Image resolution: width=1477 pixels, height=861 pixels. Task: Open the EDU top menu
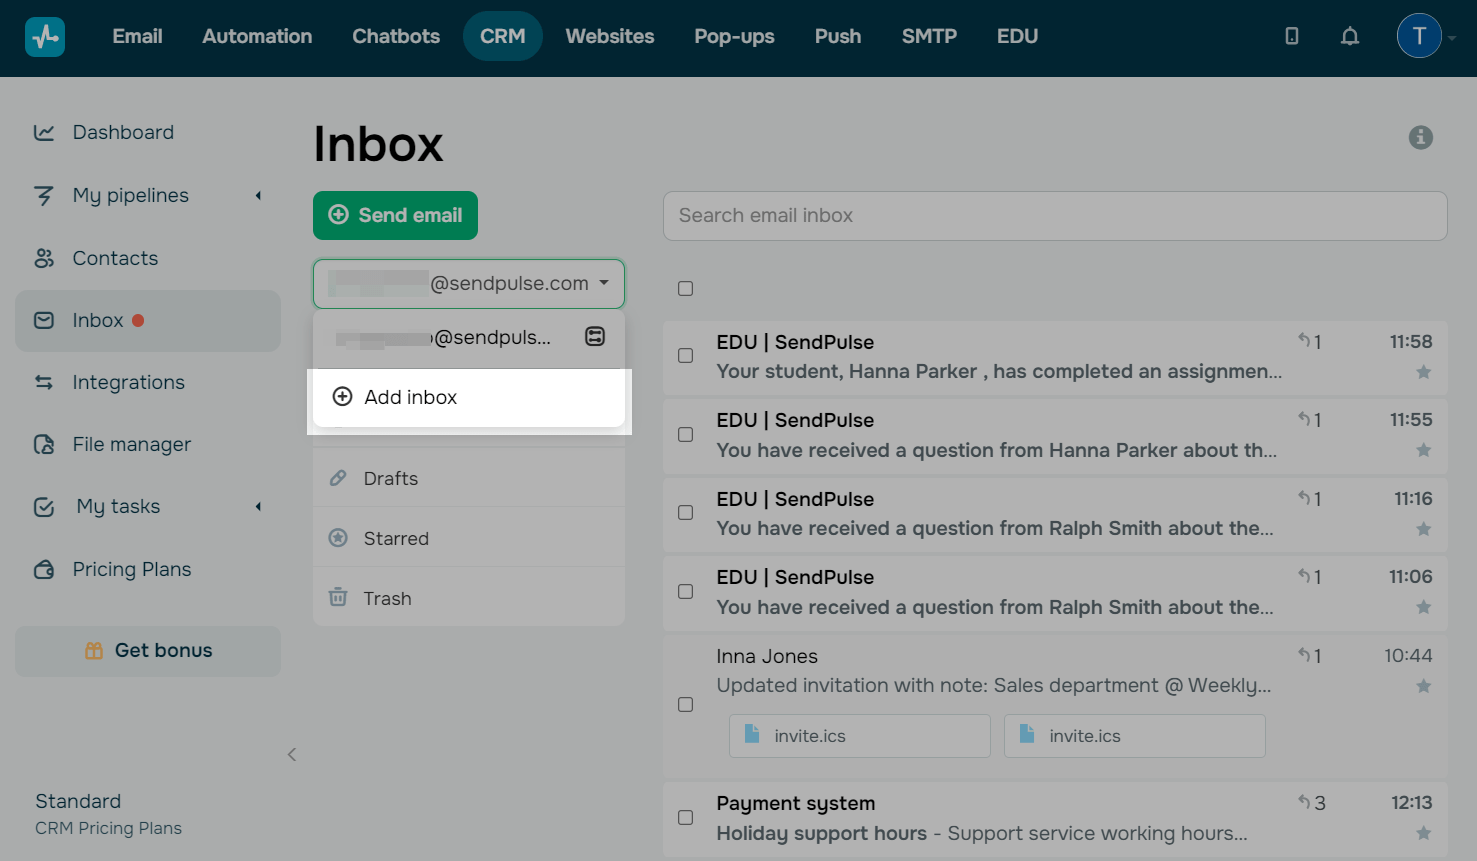(x=1017, y=36)
